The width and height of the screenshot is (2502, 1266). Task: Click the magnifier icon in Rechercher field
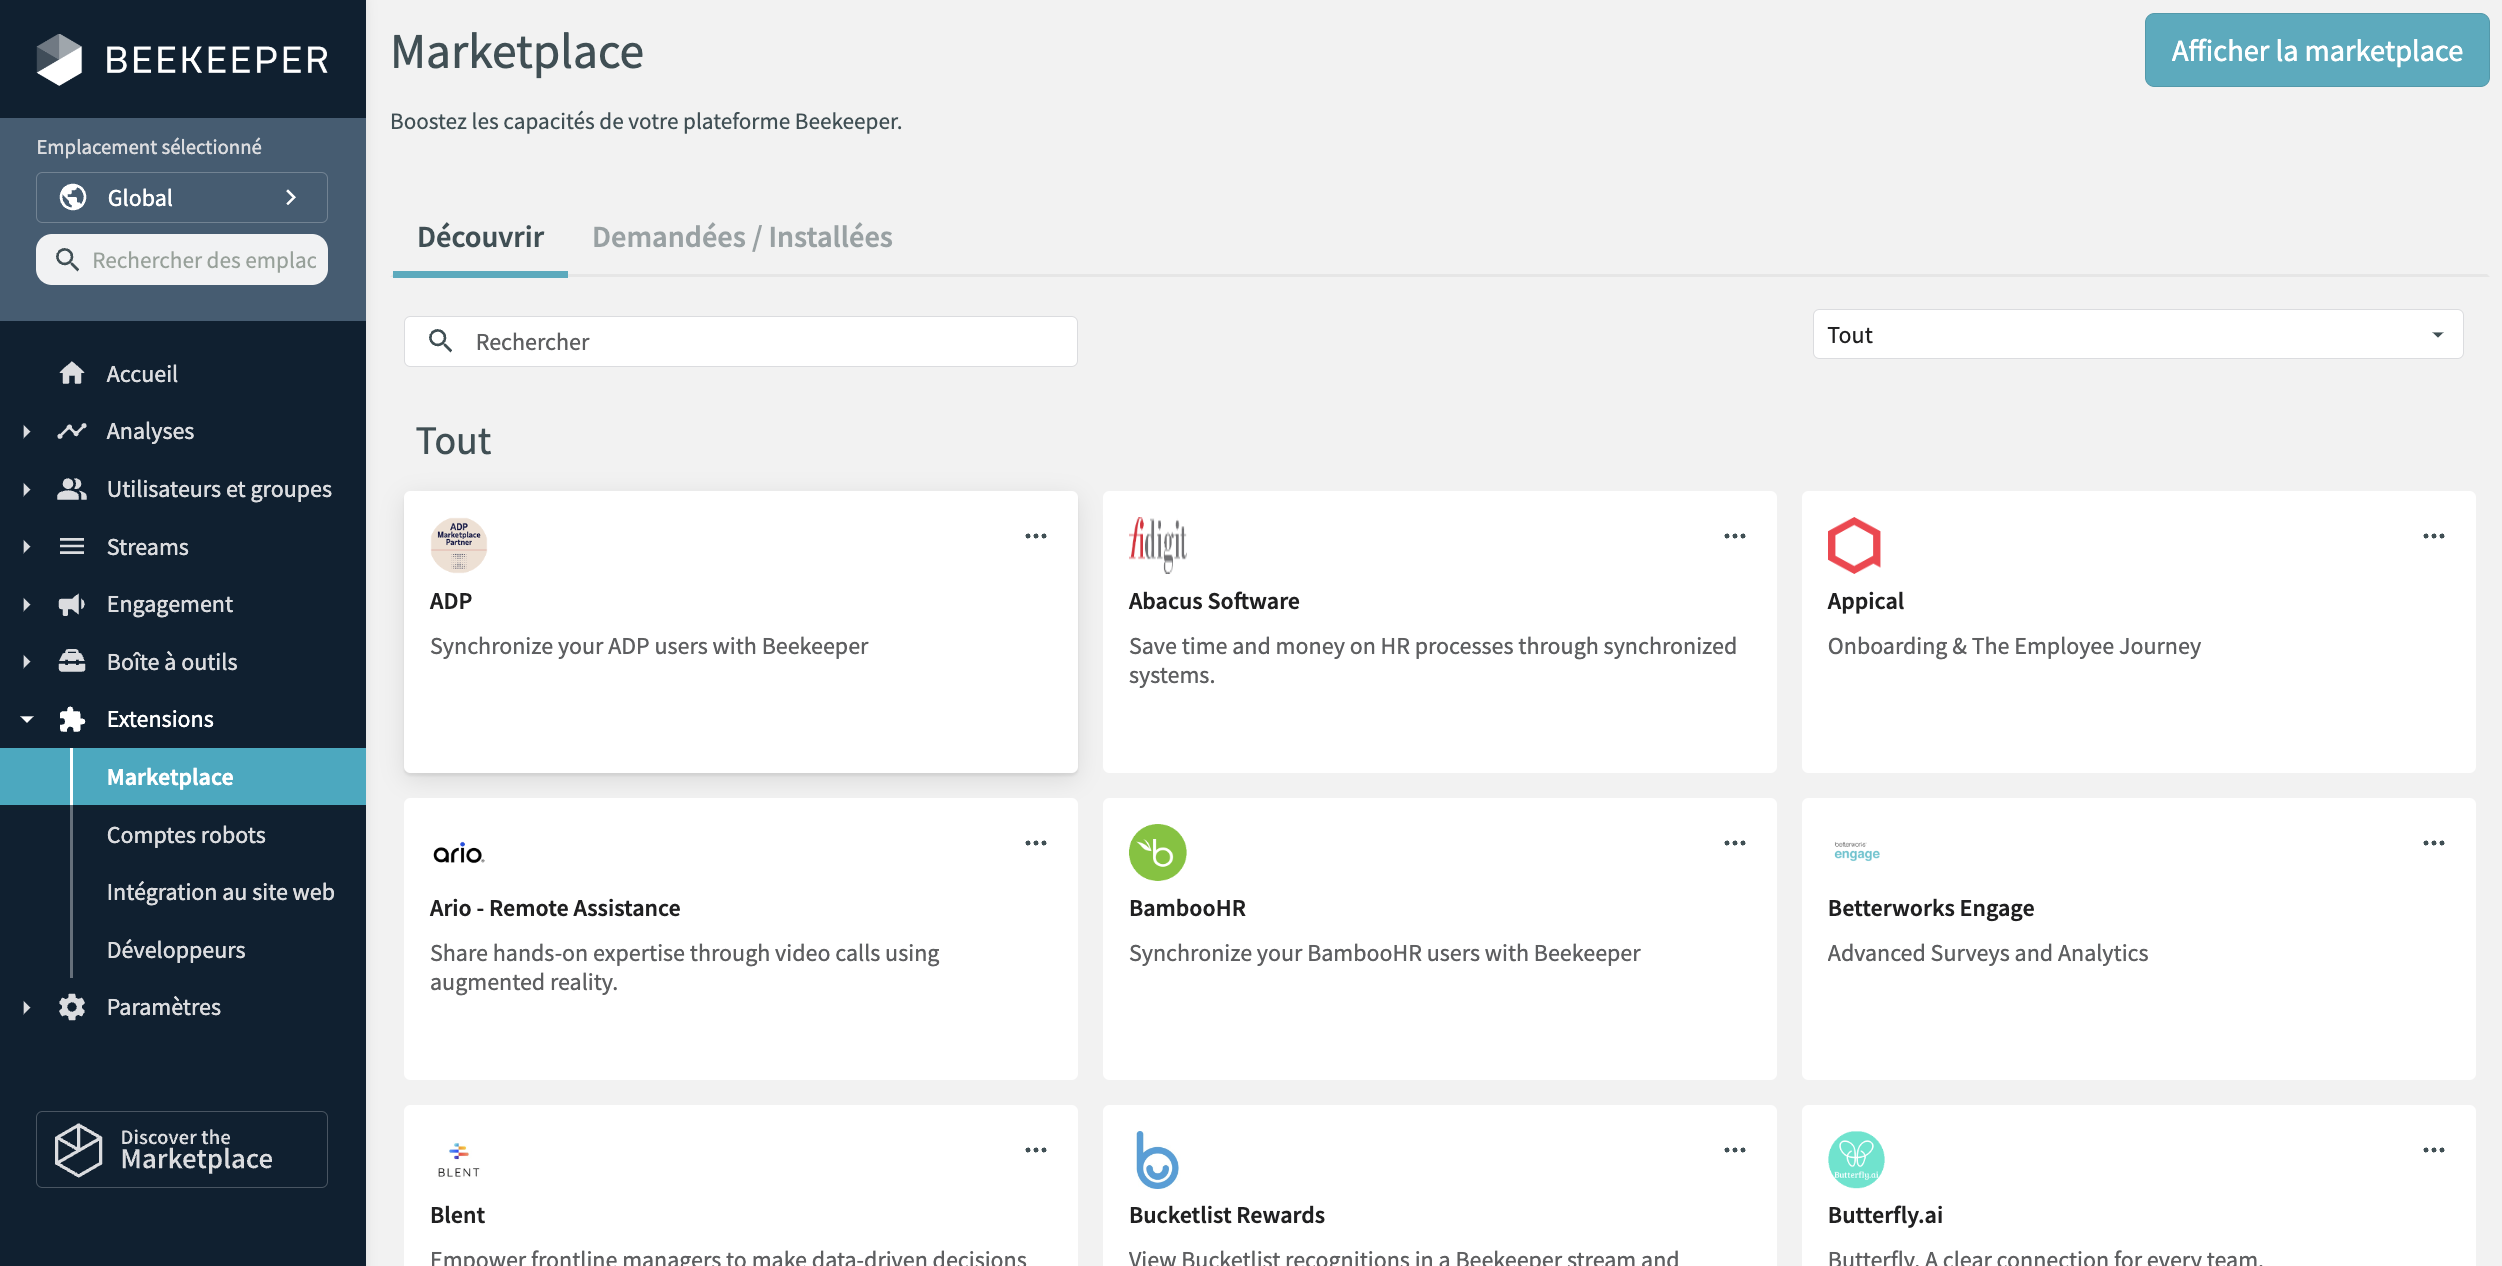point(441,341)
